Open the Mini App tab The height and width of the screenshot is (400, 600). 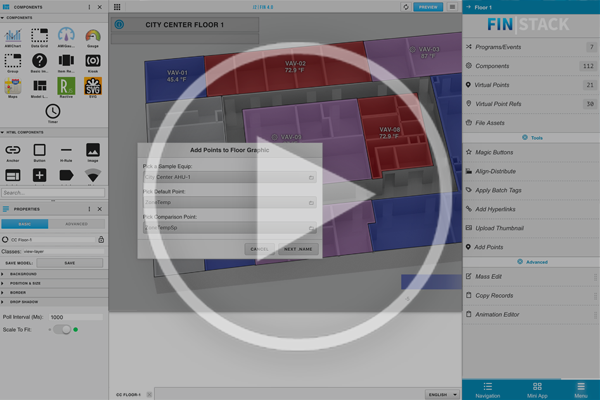coord(537,390)
